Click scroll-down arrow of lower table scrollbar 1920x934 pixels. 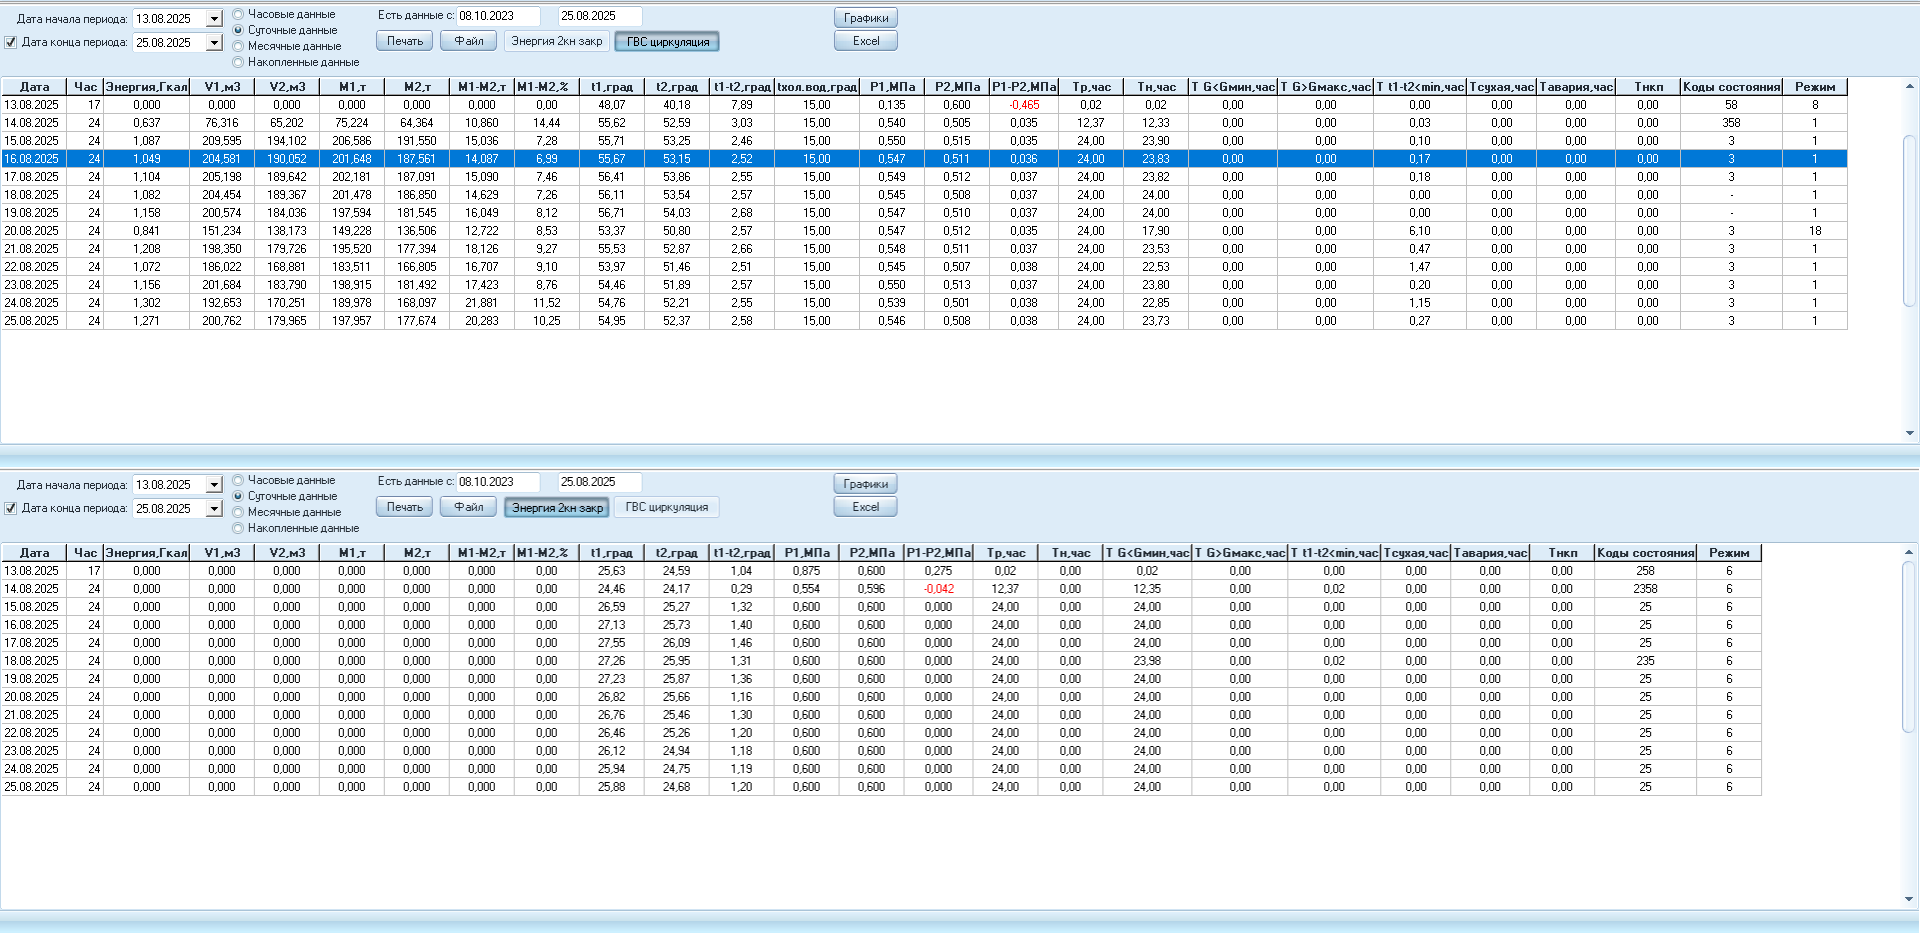[1909, 899]
